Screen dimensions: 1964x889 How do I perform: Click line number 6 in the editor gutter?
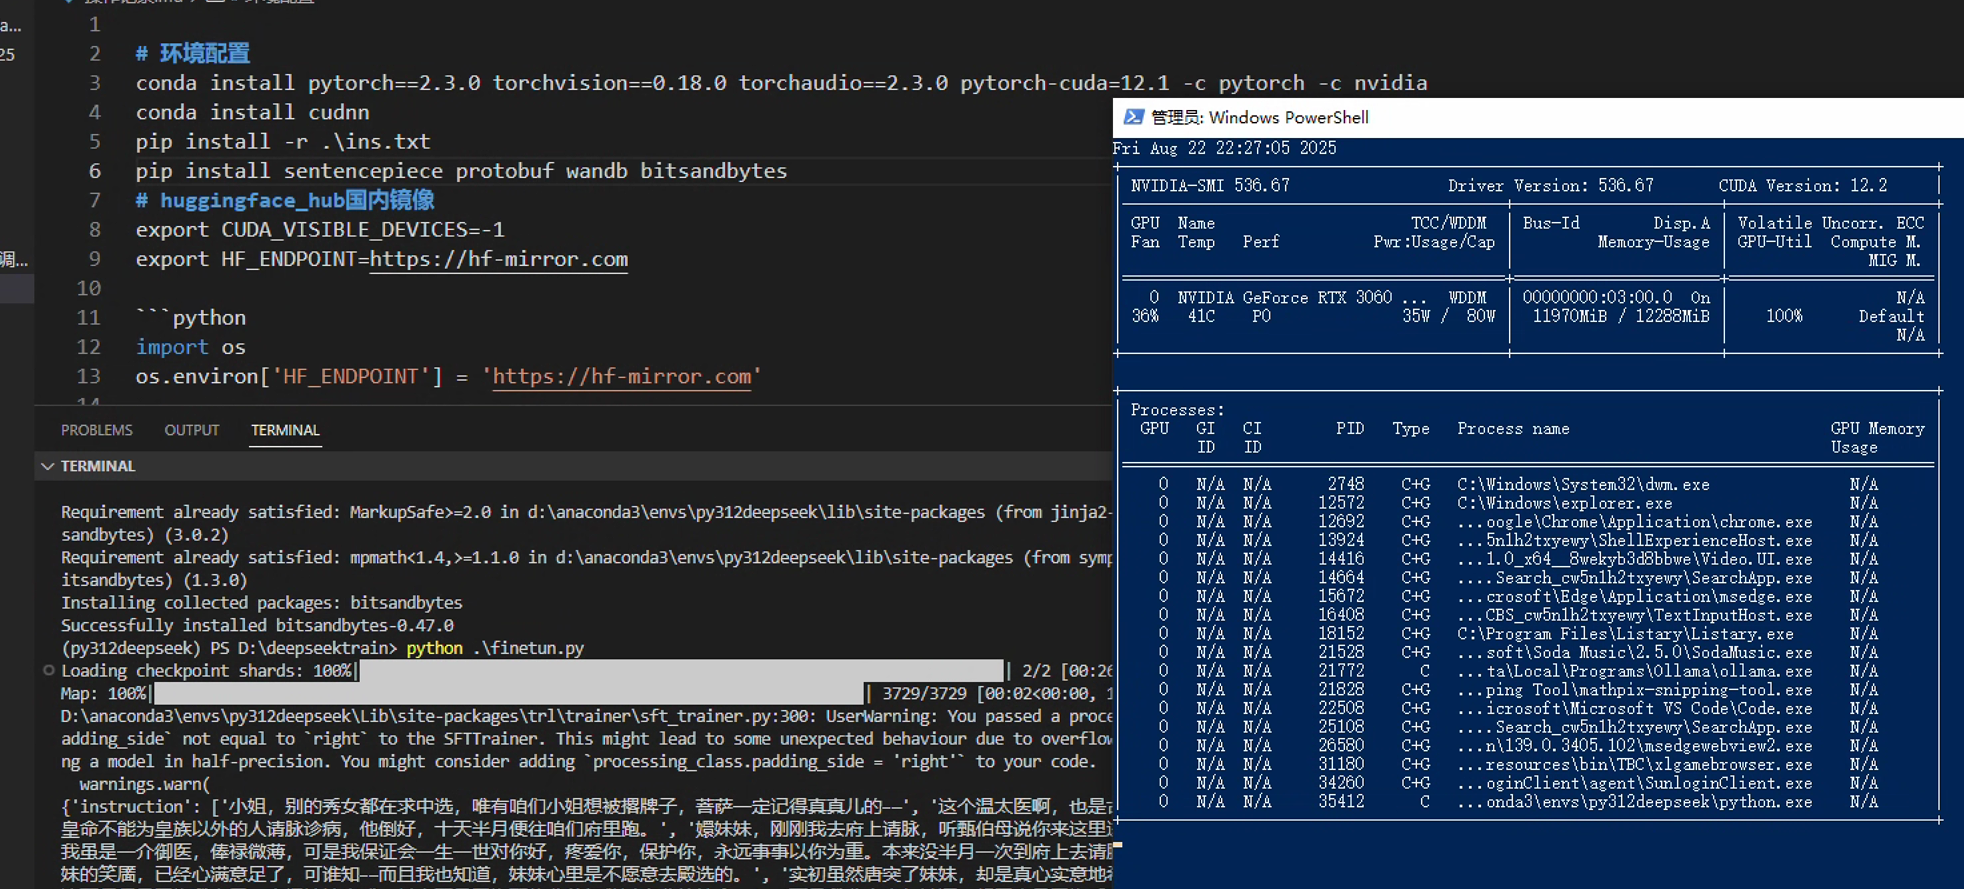pos(95,171)
